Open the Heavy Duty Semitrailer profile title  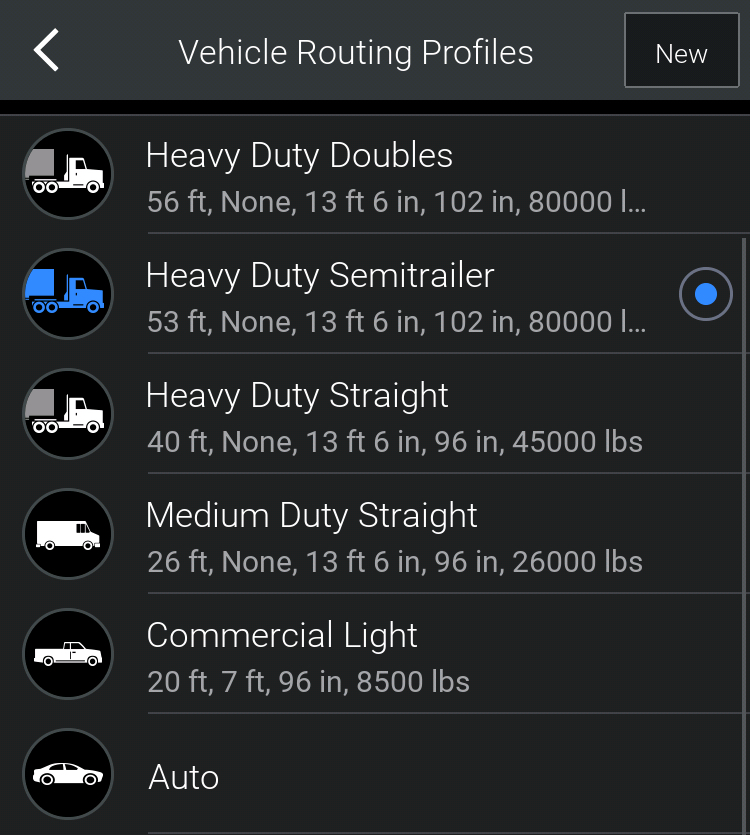coord(320,276)
